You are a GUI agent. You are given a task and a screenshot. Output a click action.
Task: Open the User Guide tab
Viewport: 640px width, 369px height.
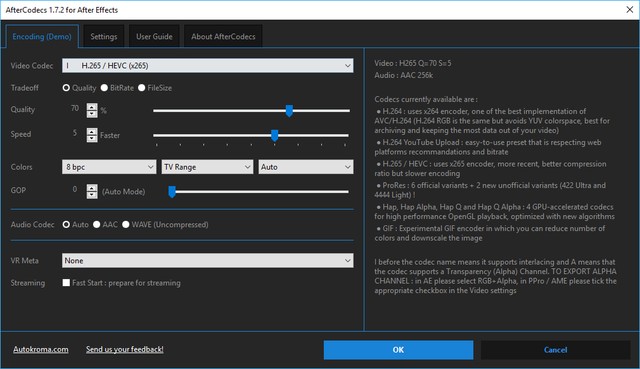tap(154, 36)
